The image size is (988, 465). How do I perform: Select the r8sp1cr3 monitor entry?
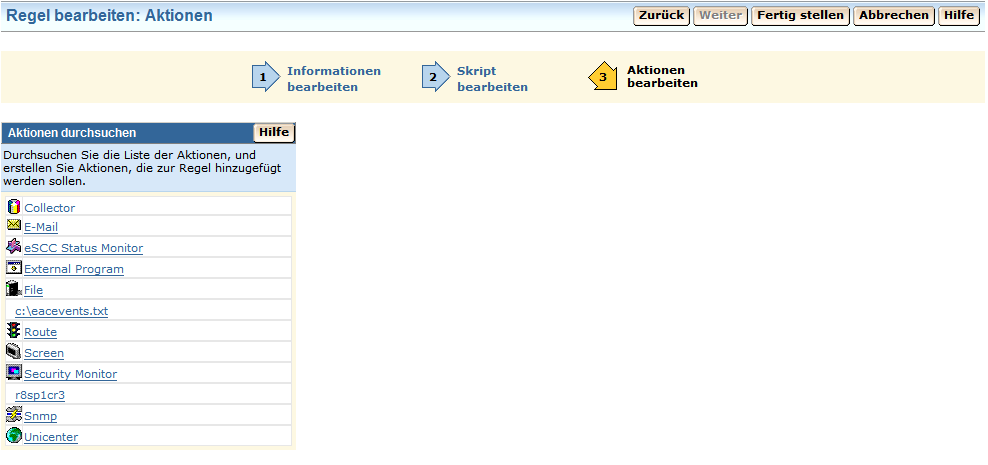pos(40,395)
